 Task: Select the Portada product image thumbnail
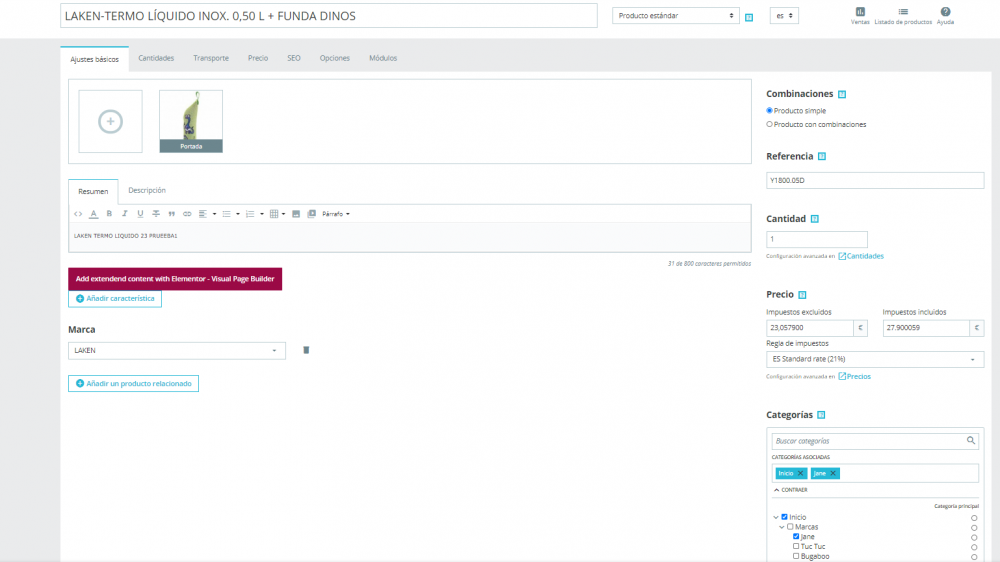(191, 121)
